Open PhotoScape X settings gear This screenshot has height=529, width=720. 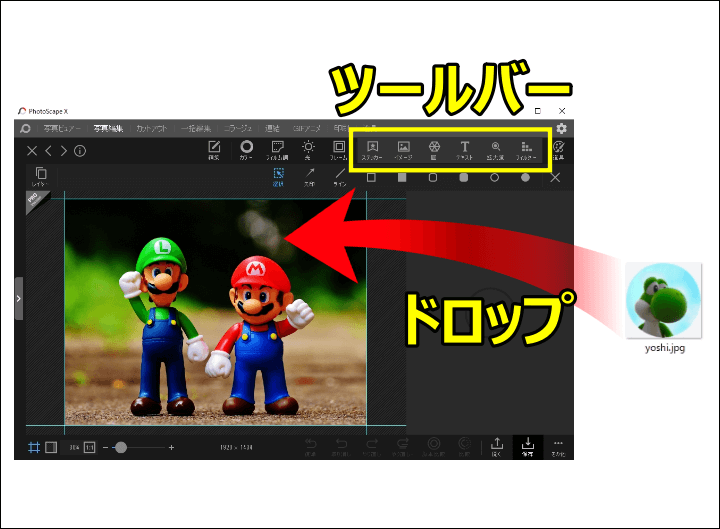click(x=561, y=128)
